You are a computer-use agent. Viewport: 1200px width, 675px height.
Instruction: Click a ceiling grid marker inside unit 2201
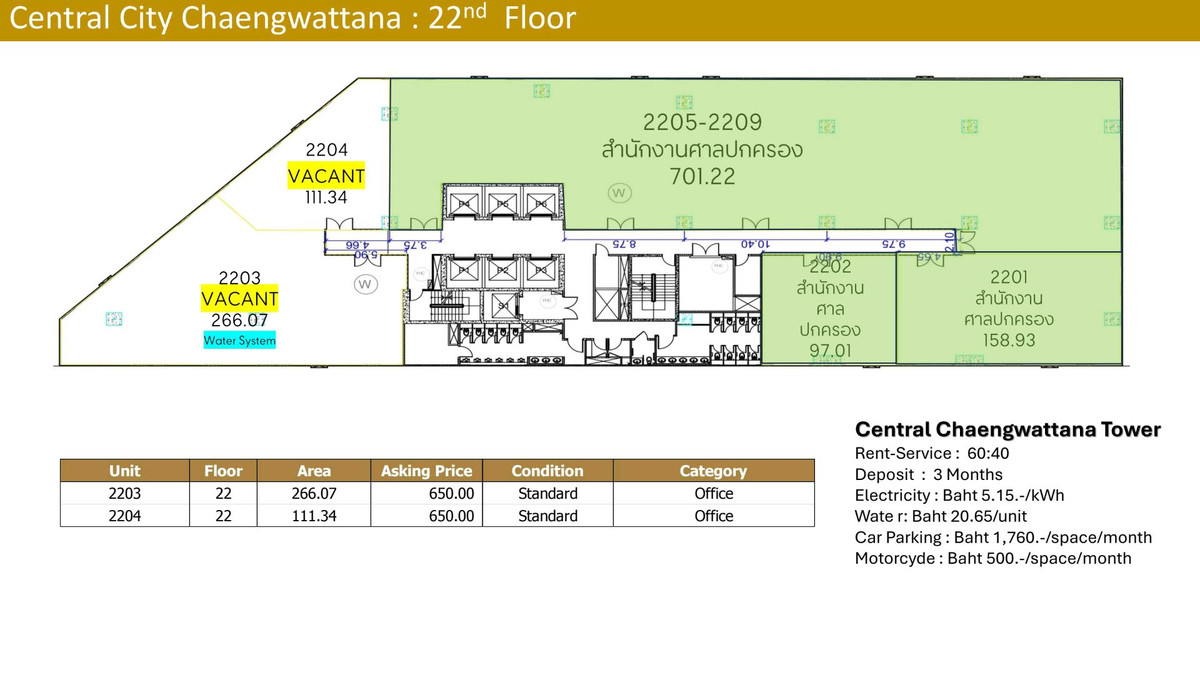pyautogui.click(x=1111, y=317)
